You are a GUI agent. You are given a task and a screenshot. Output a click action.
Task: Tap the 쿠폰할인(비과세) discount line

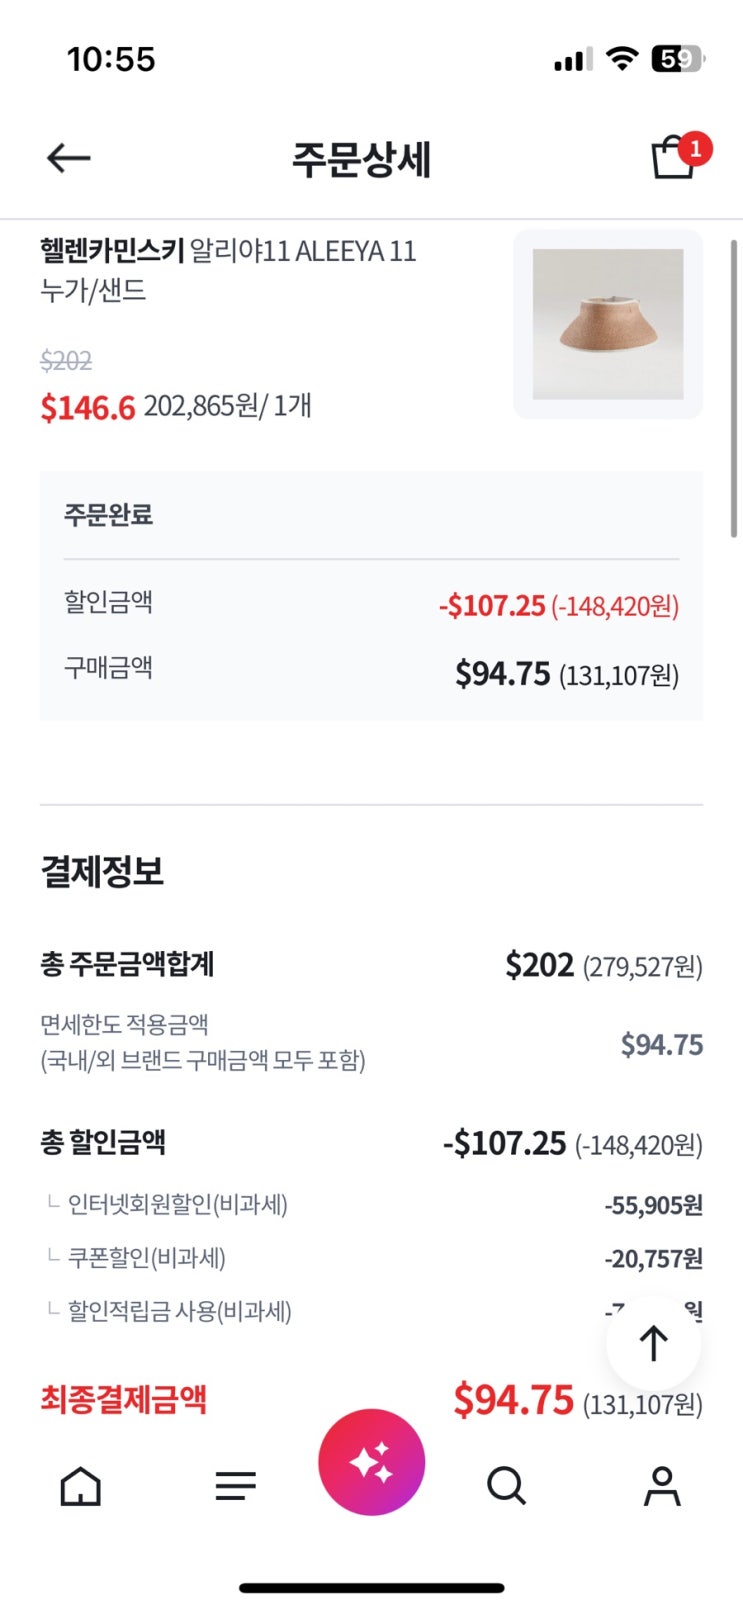147,1258
